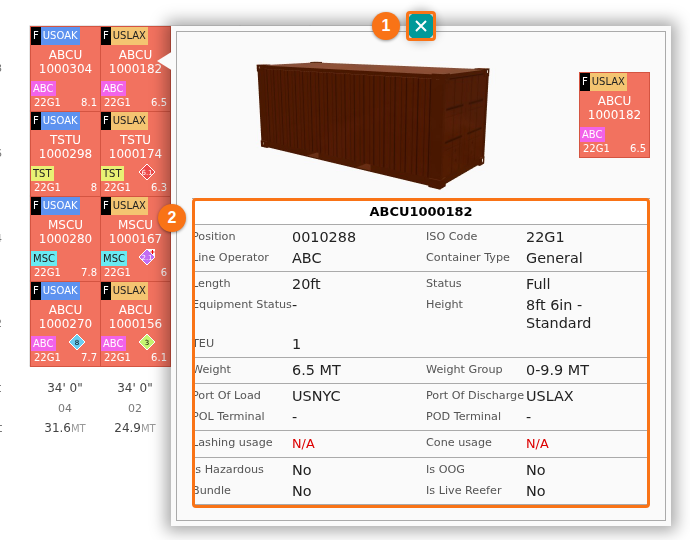
Task: Click the ABCU 1000182 summary tile in popup
Action: 614,115
